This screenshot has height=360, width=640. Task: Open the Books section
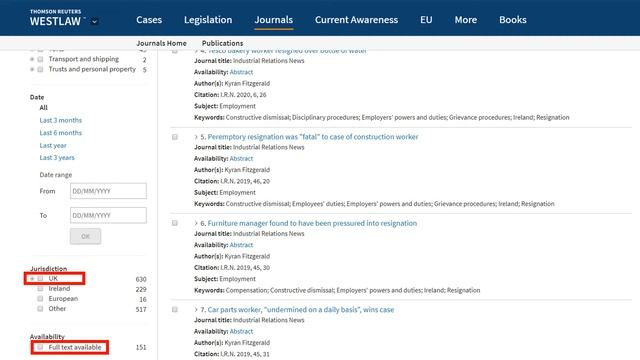click(513, 20)
